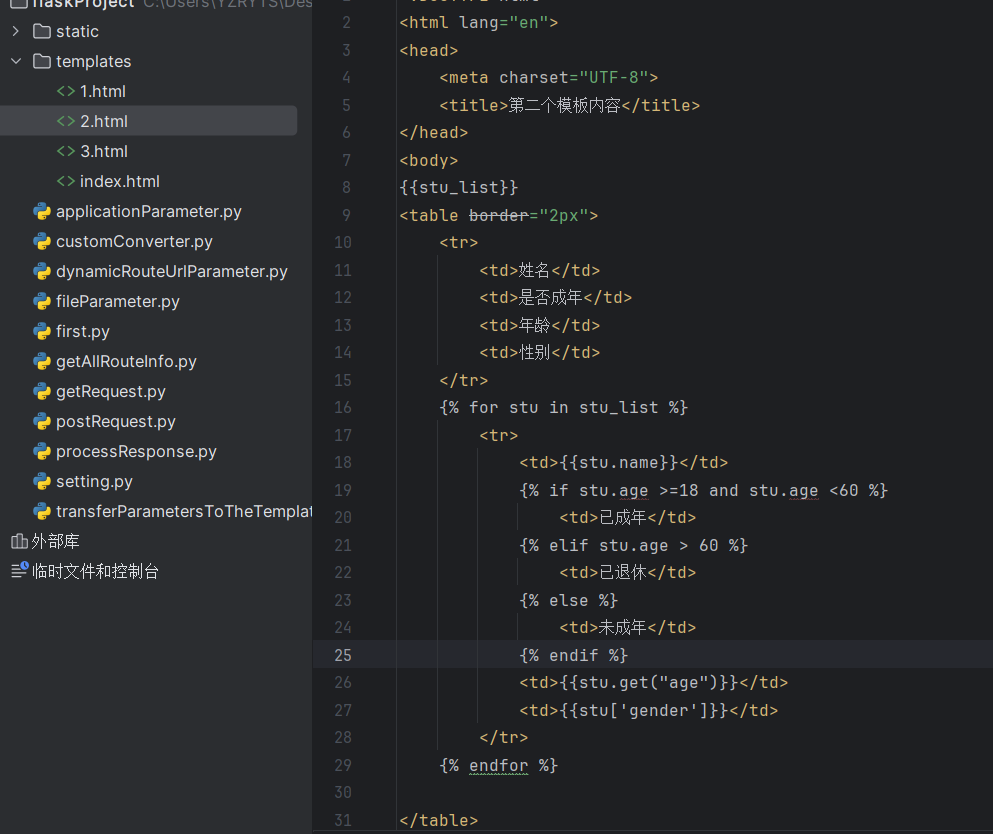The image size is (993, 834).
Task: Click the <td>已退休</td> line
Action: pos(628,572)
